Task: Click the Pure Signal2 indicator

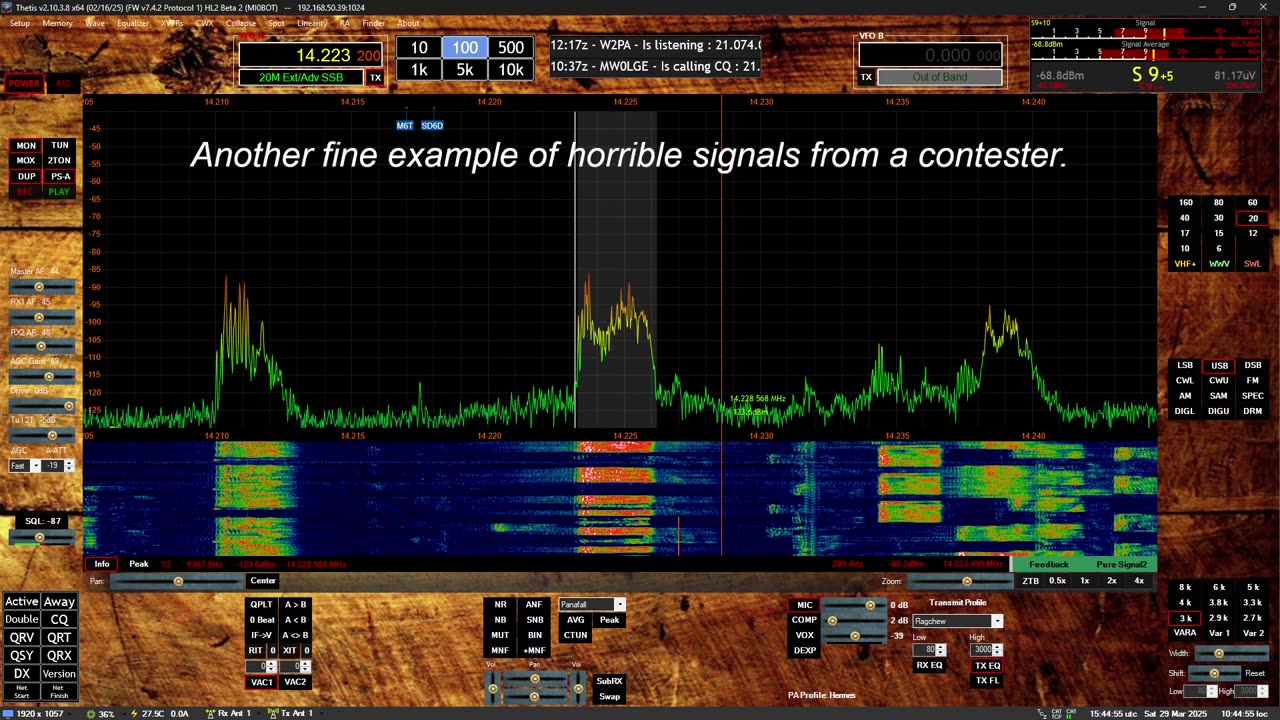Action: tap(1121, 565)
